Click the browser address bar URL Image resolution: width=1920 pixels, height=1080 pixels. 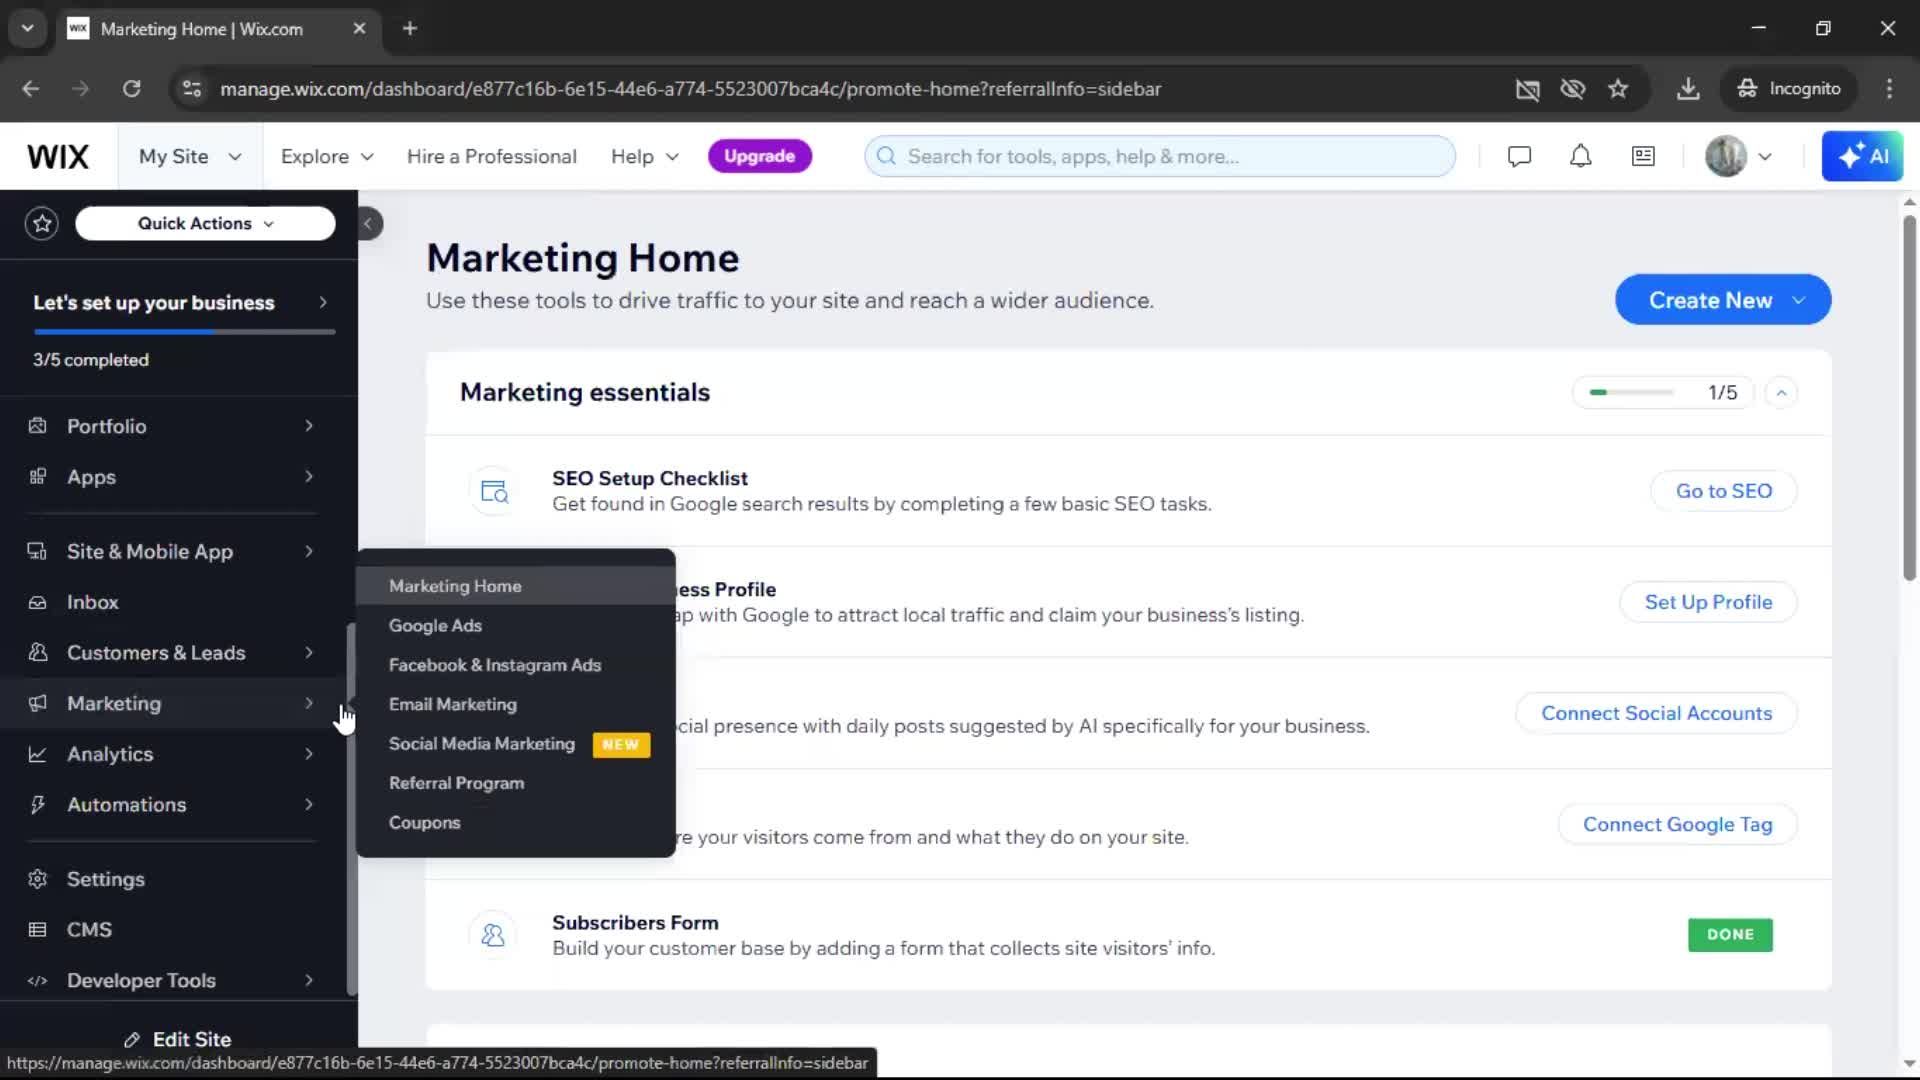click(690, 89)
